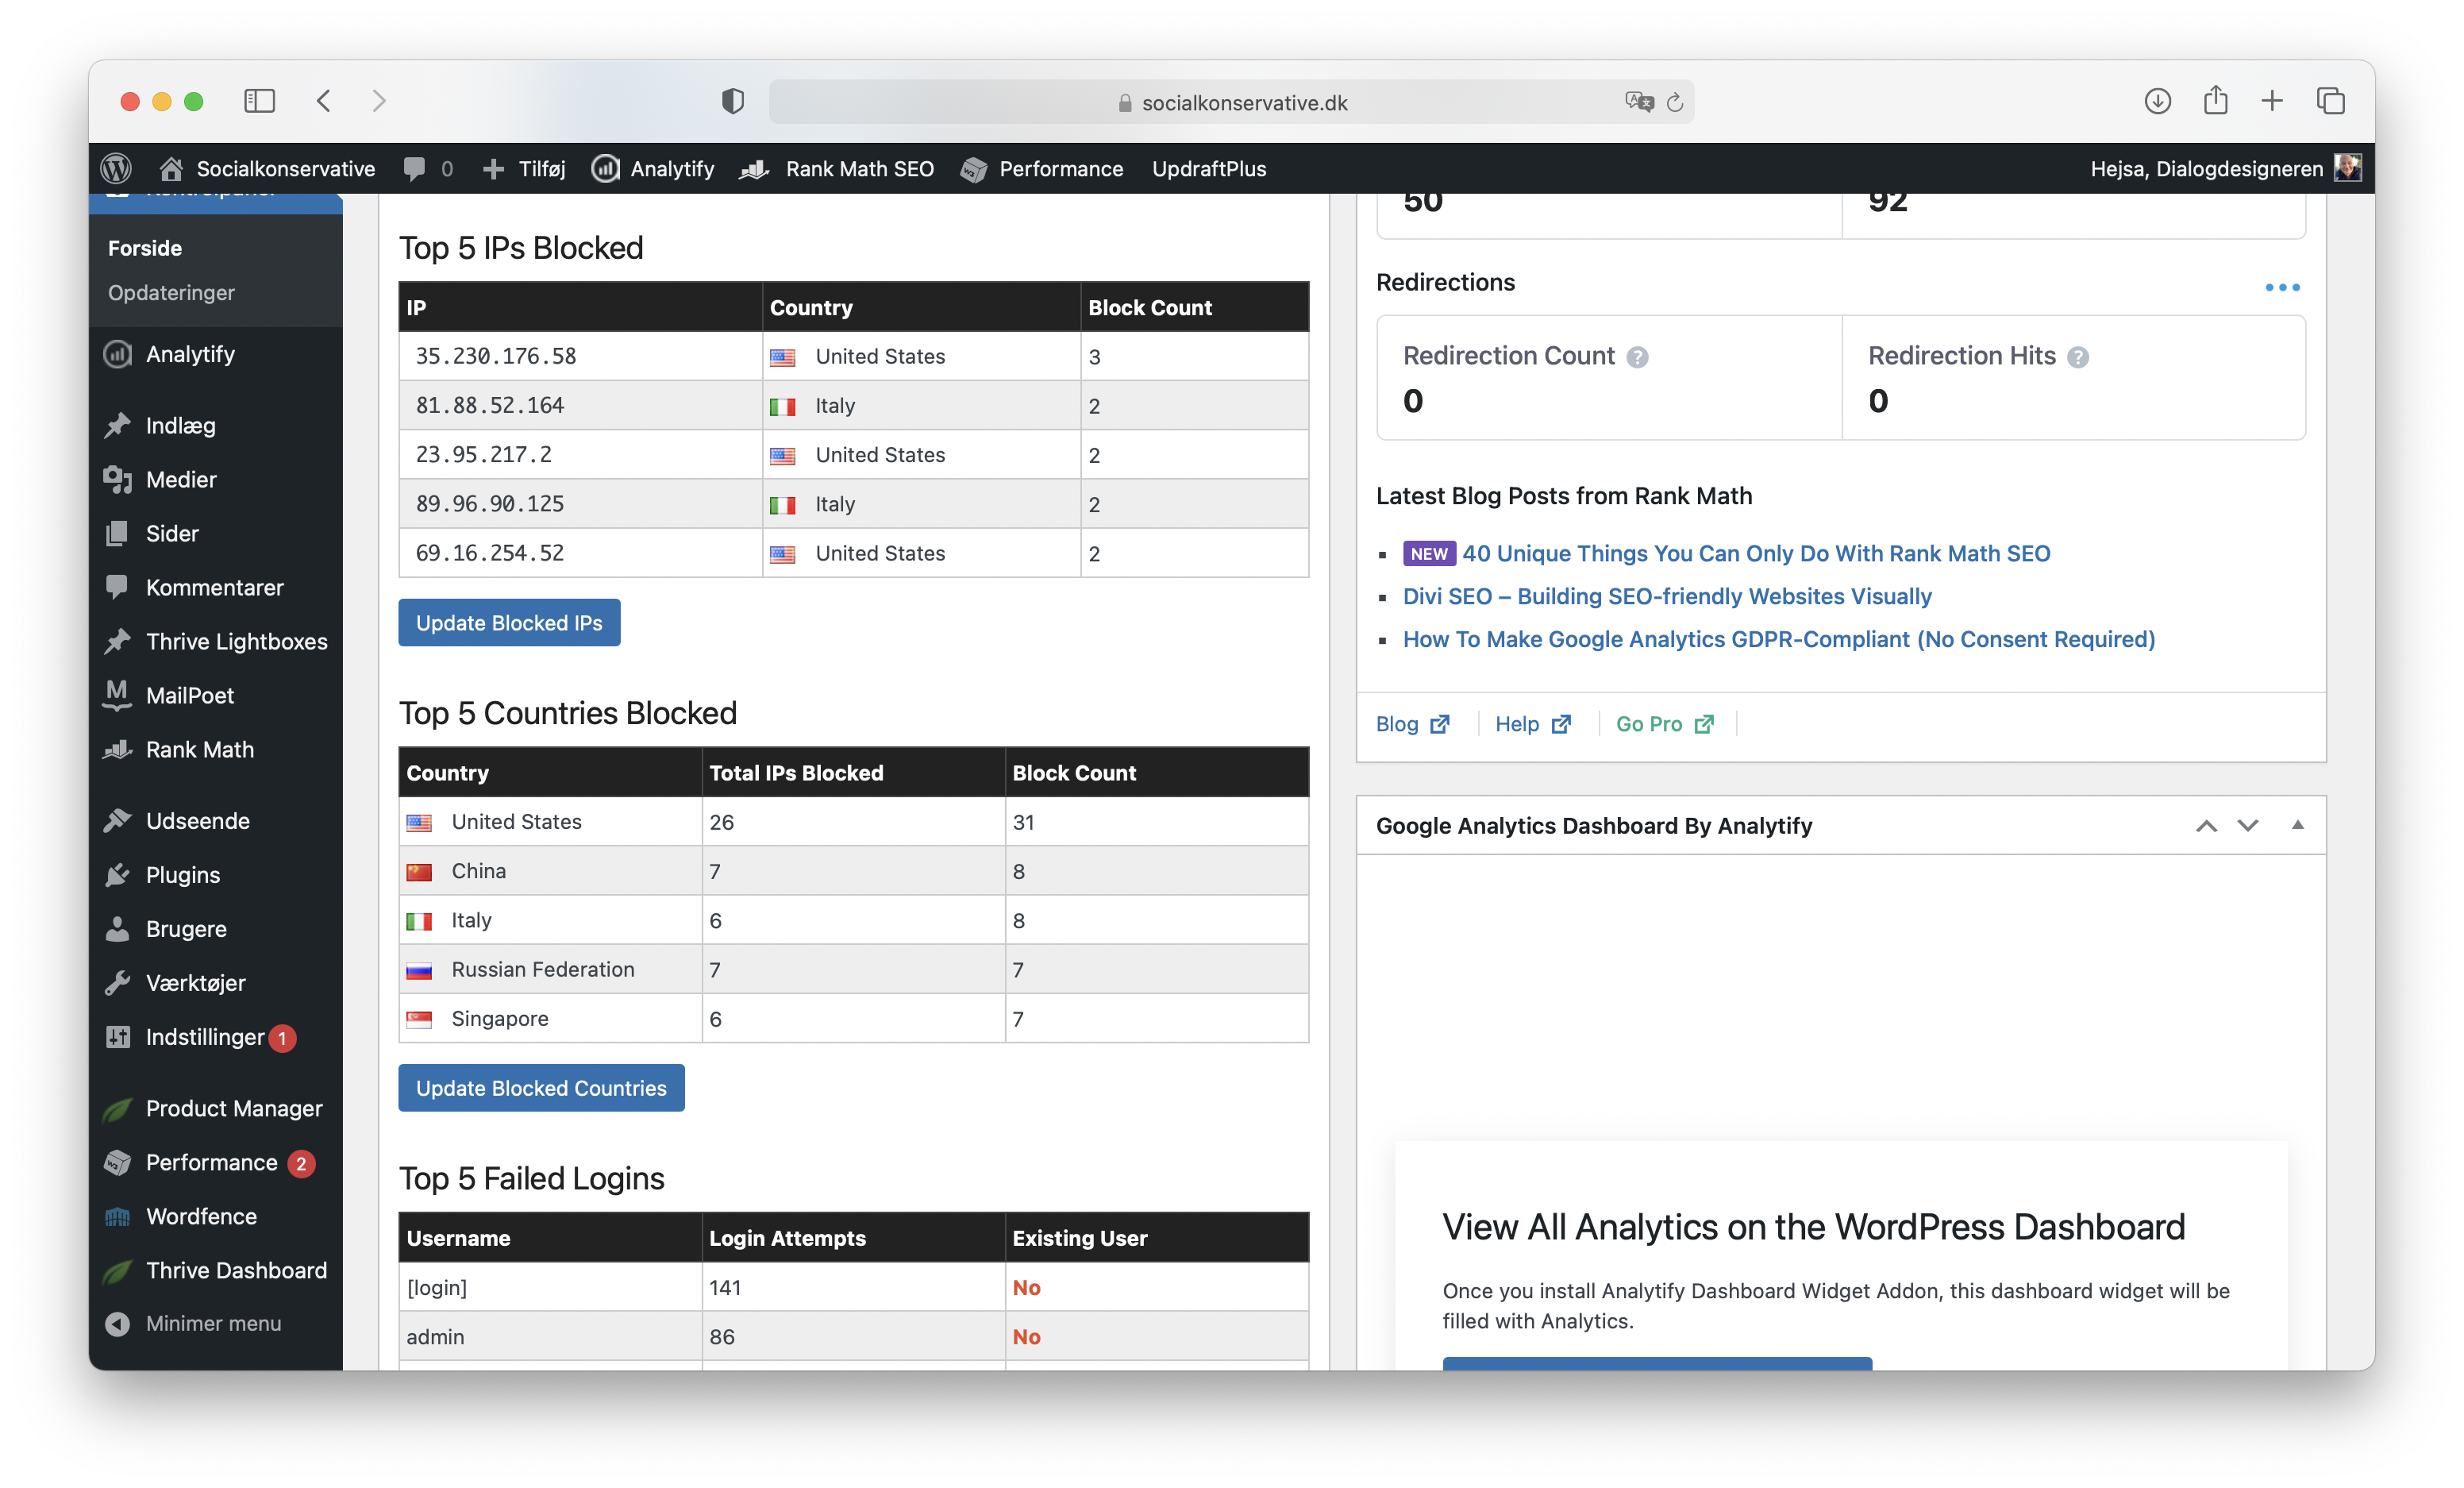Reload the page
This screenshot has width=2464, height=1488.
[x=1675, y=102]
